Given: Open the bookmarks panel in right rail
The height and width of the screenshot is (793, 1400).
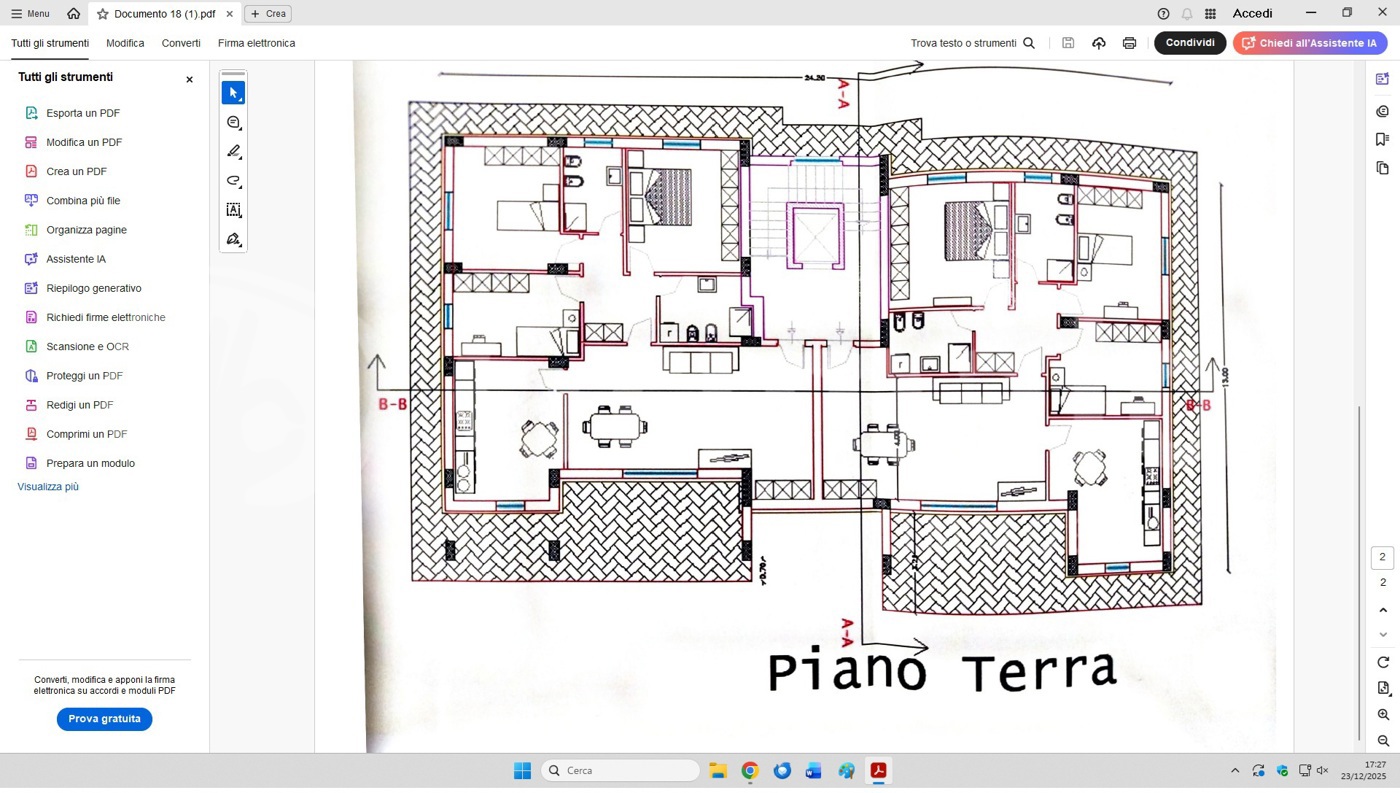Looking at the screenshot, I should coord(1382,139).
